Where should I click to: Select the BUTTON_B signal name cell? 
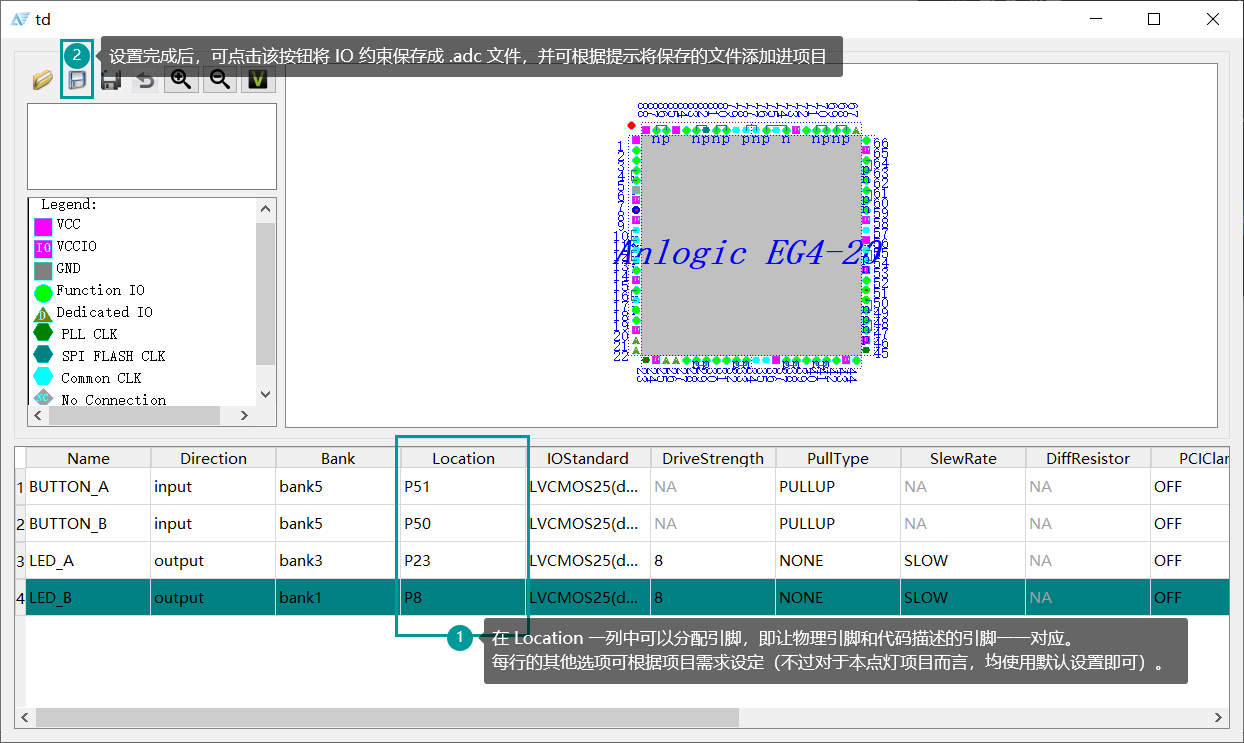click(88, 524)
